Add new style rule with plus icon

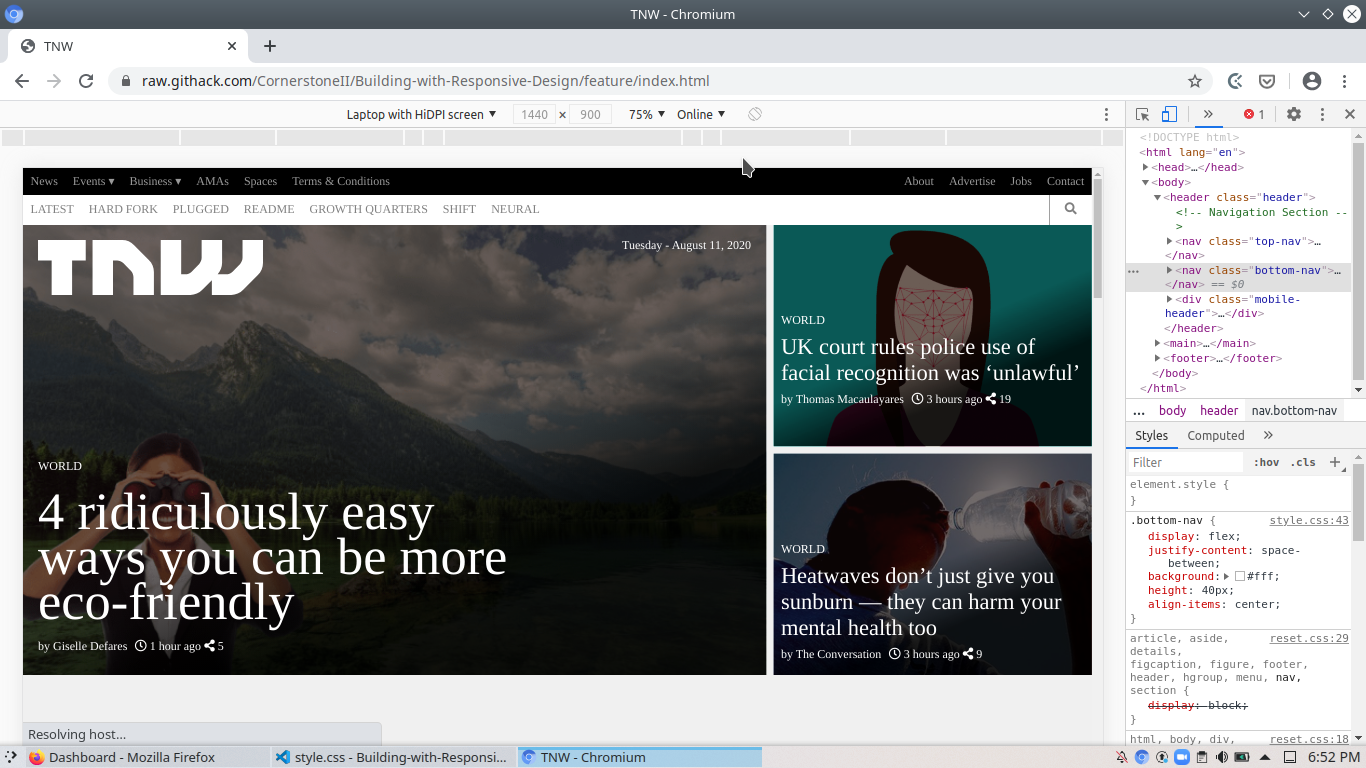[x=1334, y=462]
